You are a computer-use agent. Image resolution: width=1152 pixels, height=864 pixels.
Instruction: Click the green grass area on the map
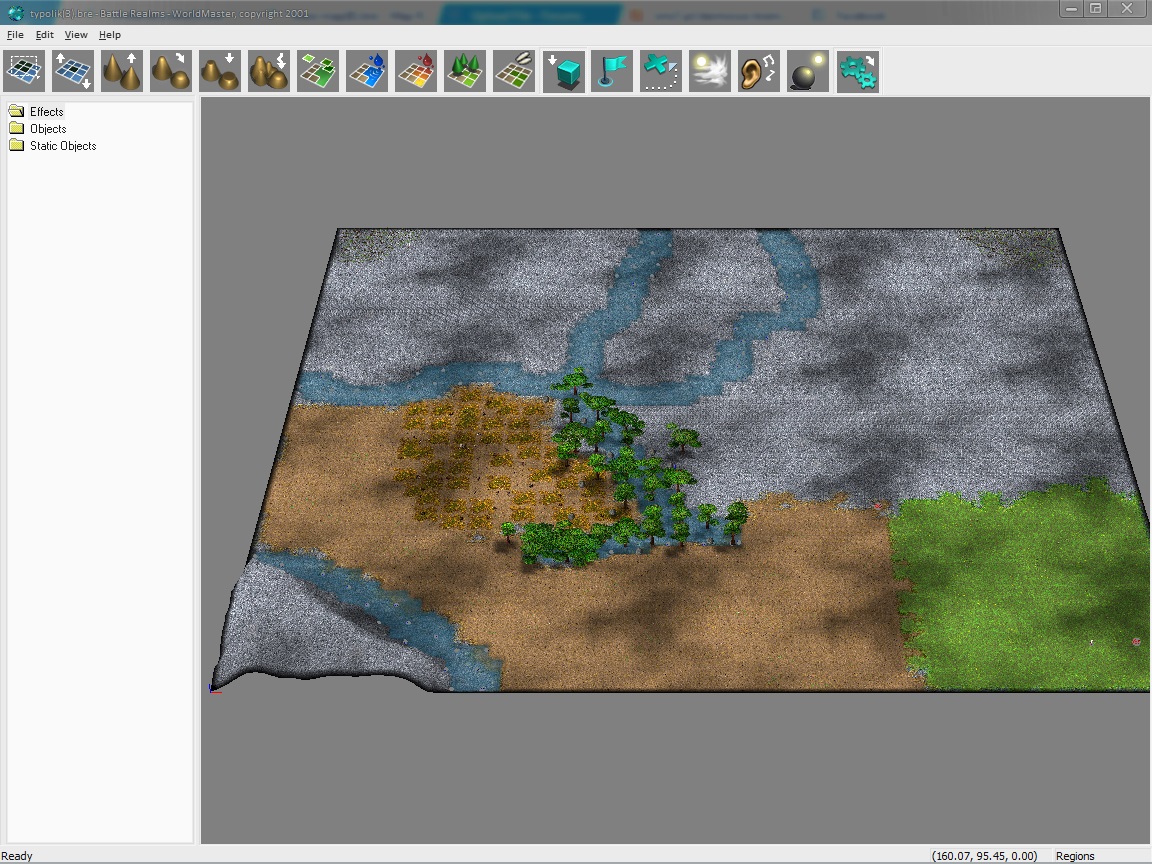coord(1021,588)
